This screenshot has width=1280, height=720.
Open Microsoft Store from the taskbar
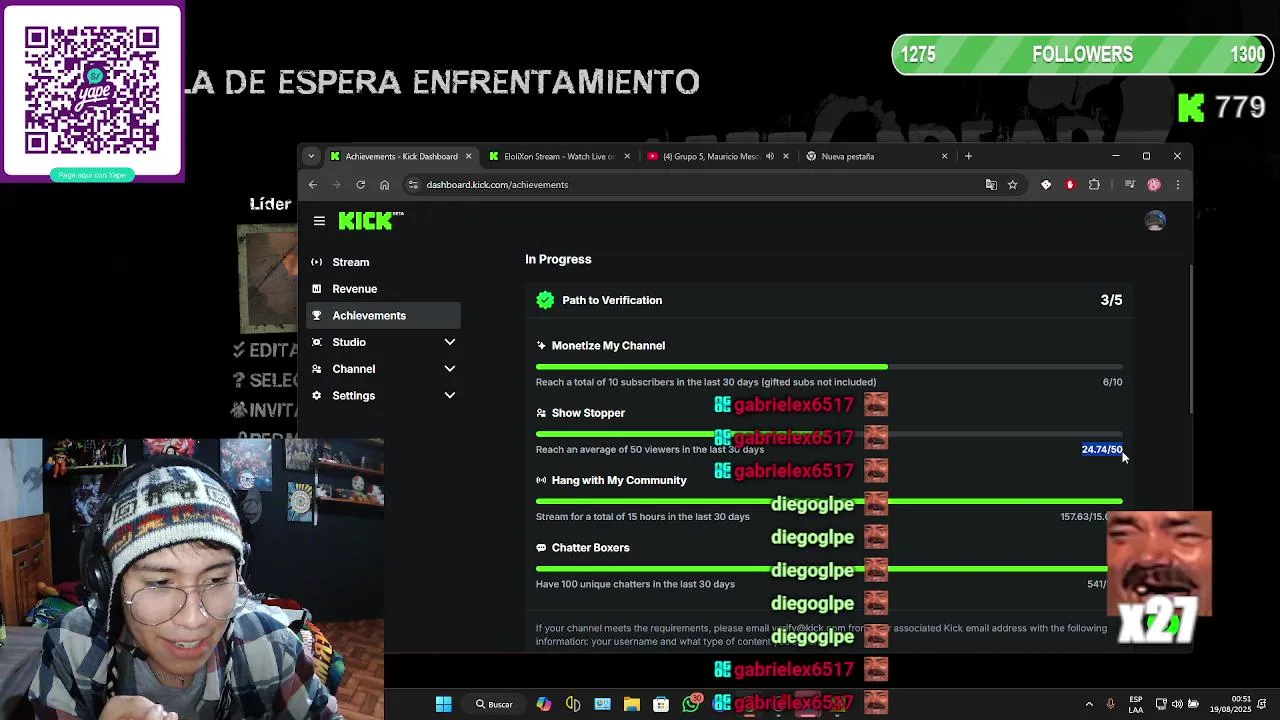click(x=661, y=704)
